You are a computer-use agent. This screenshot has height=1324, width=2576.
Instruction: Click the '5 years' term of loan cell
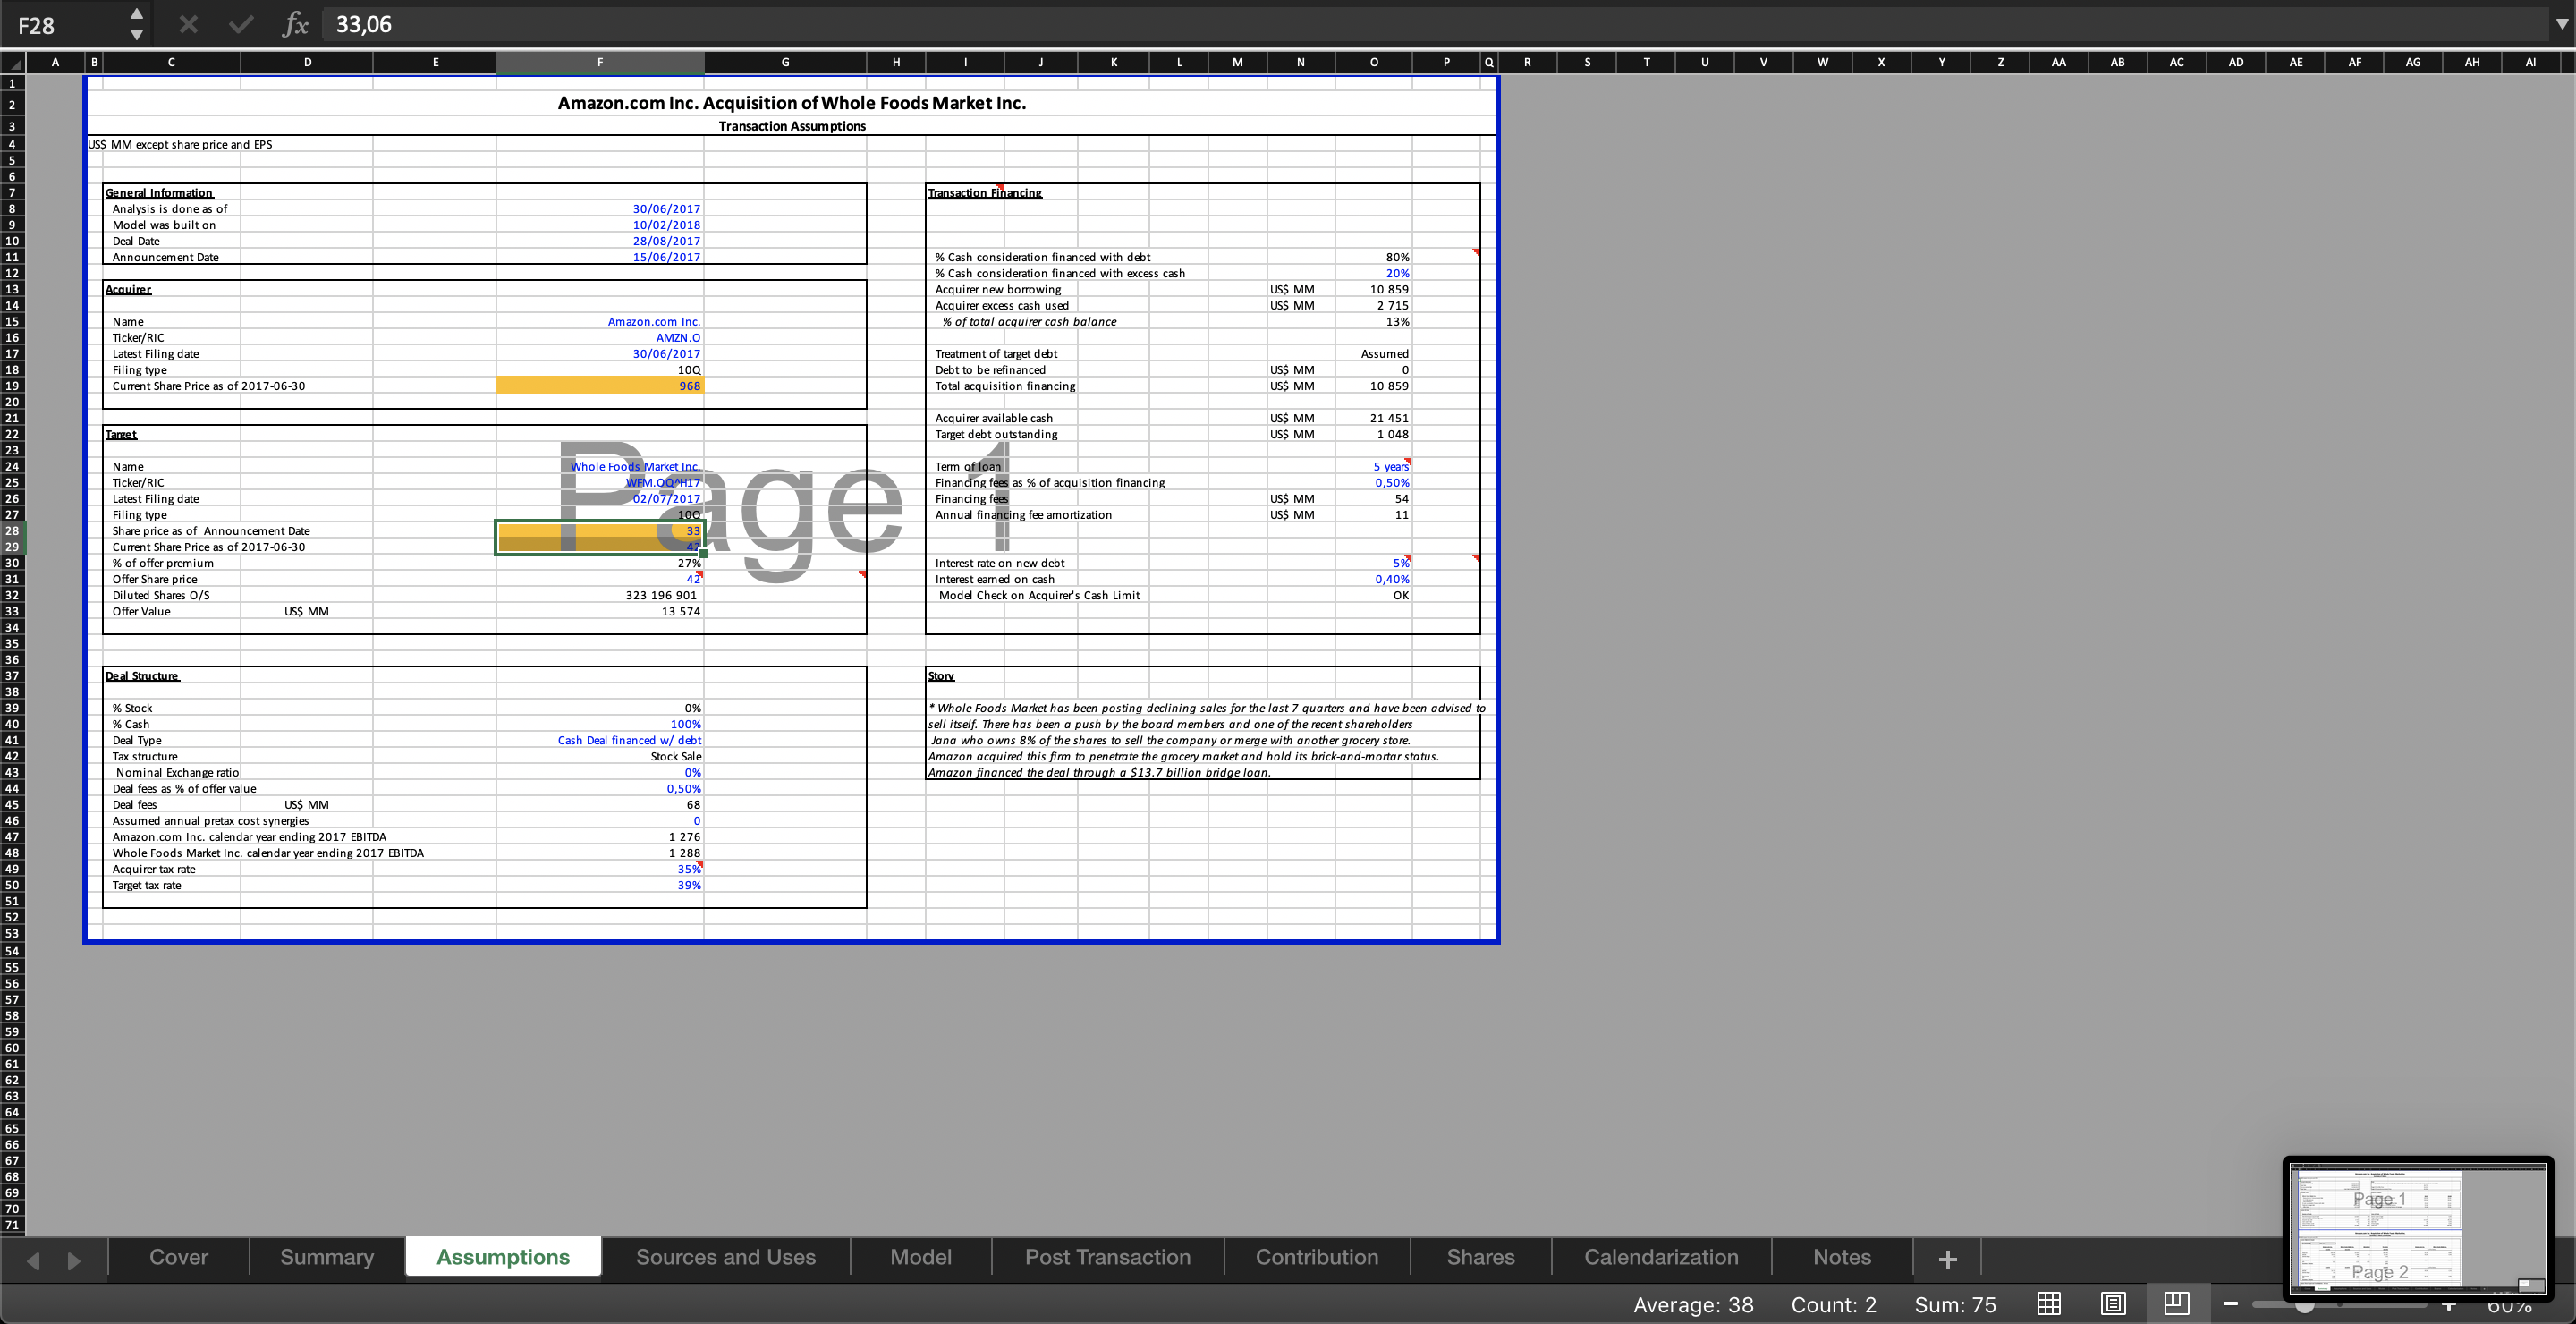1374,467
